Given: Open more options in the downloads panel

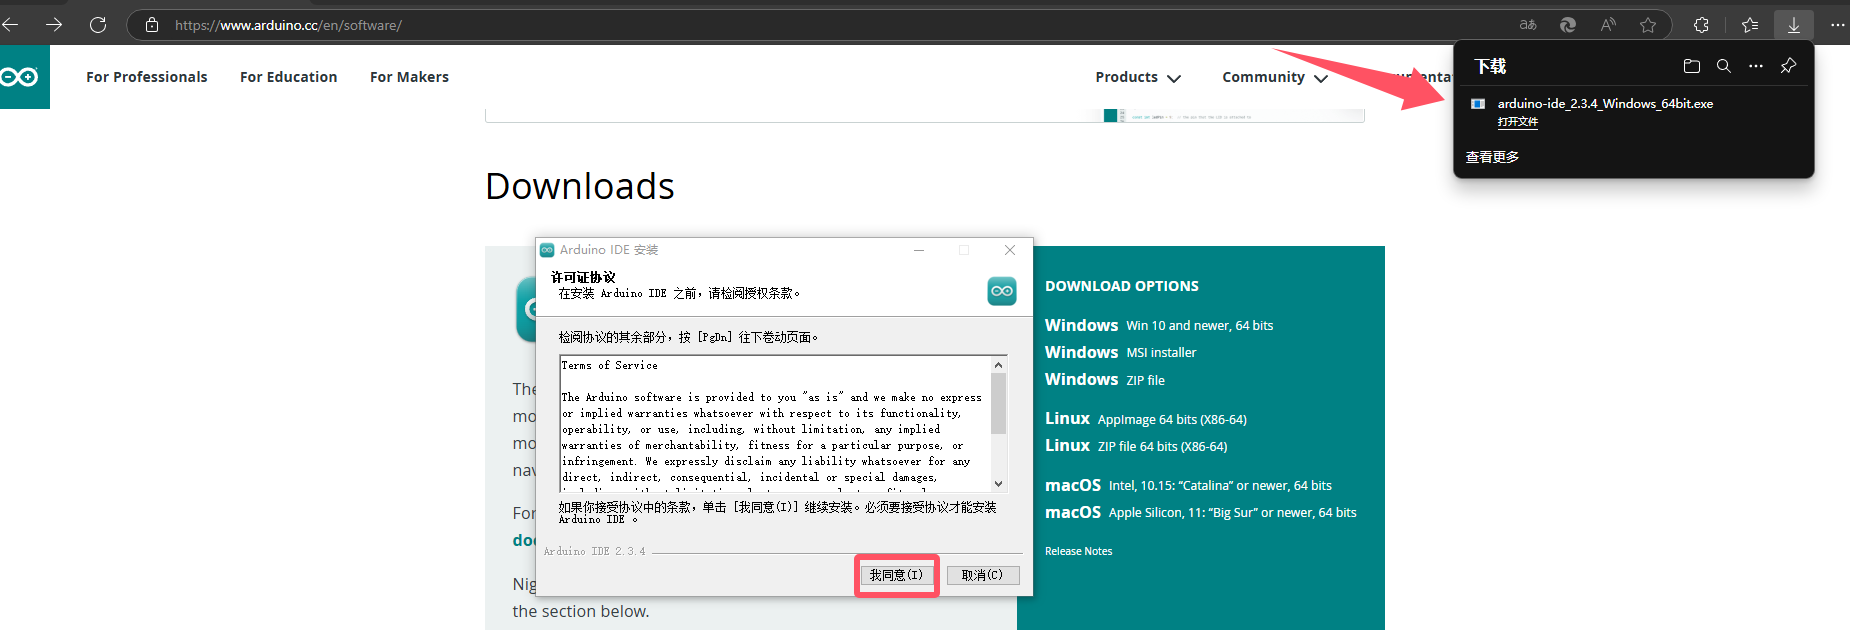Looking at the screenshot, I should pyautogui.click(x=1756, y=66).
